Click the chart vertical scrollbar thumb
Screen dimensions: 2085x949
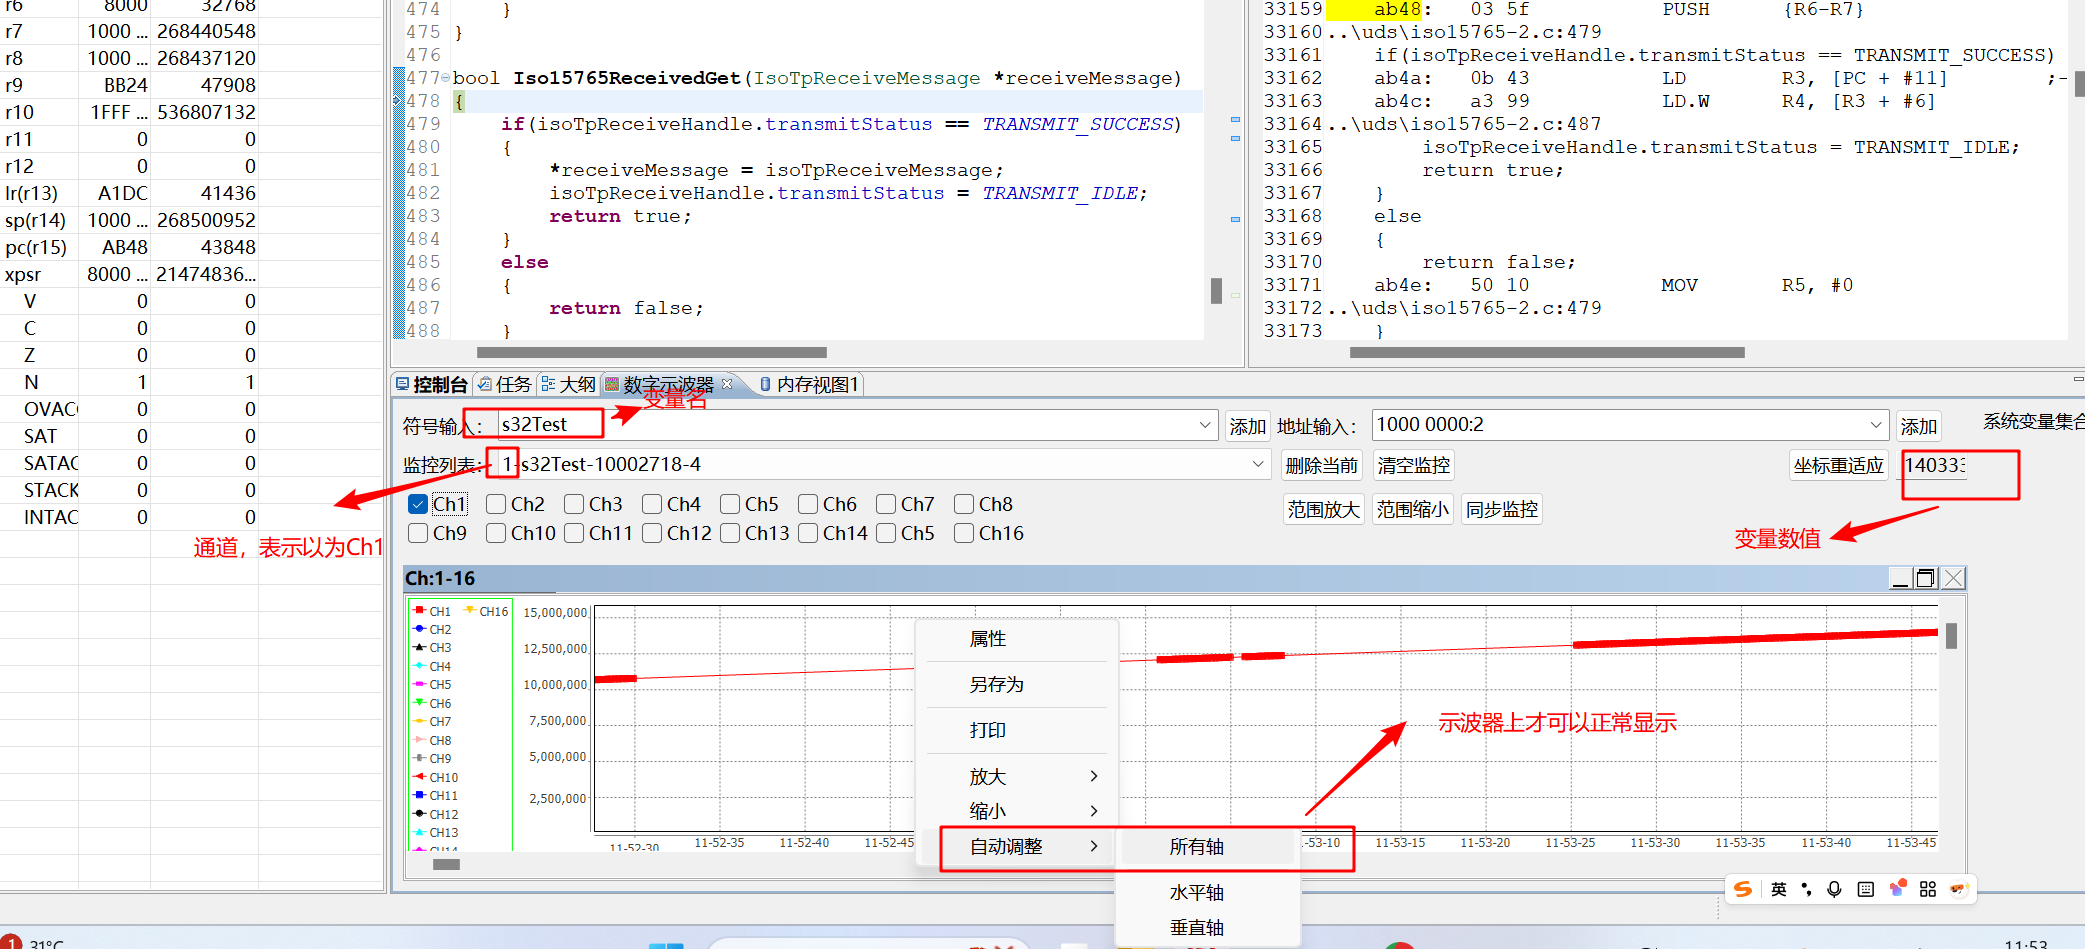click(x=1951, y=637)
